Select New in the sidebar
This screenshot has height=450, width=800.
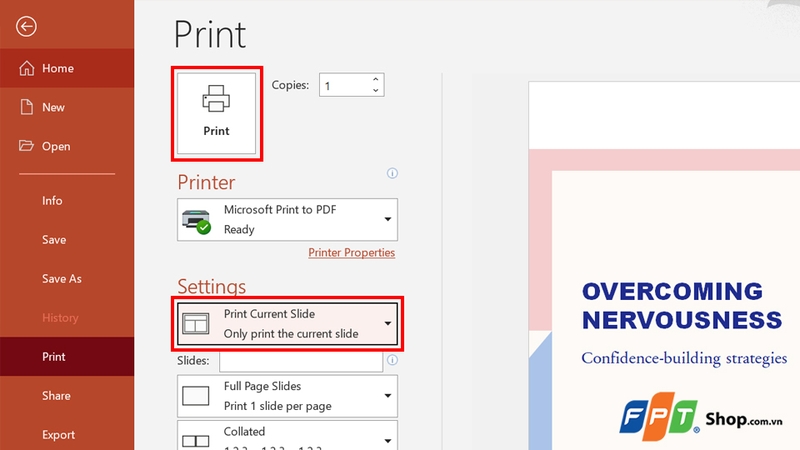tap(67, 107)
